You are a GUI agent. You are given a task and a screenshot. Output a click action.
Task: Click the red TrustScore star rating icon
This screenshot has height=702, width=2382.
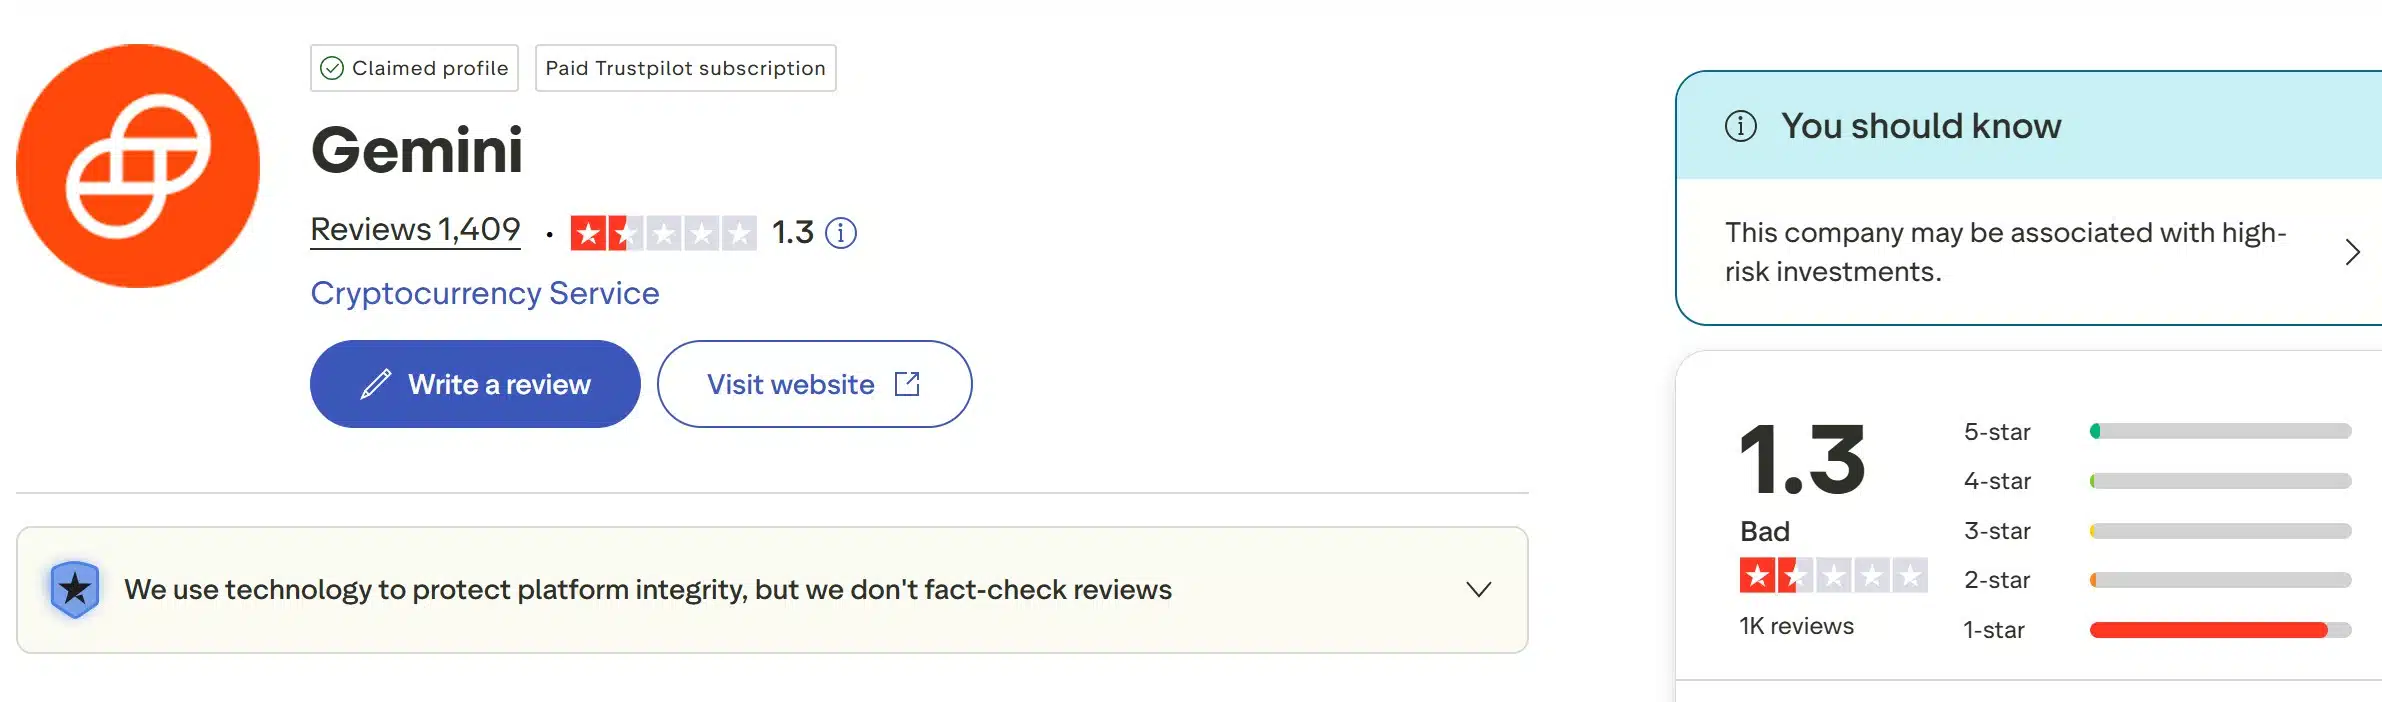point(664,232)
